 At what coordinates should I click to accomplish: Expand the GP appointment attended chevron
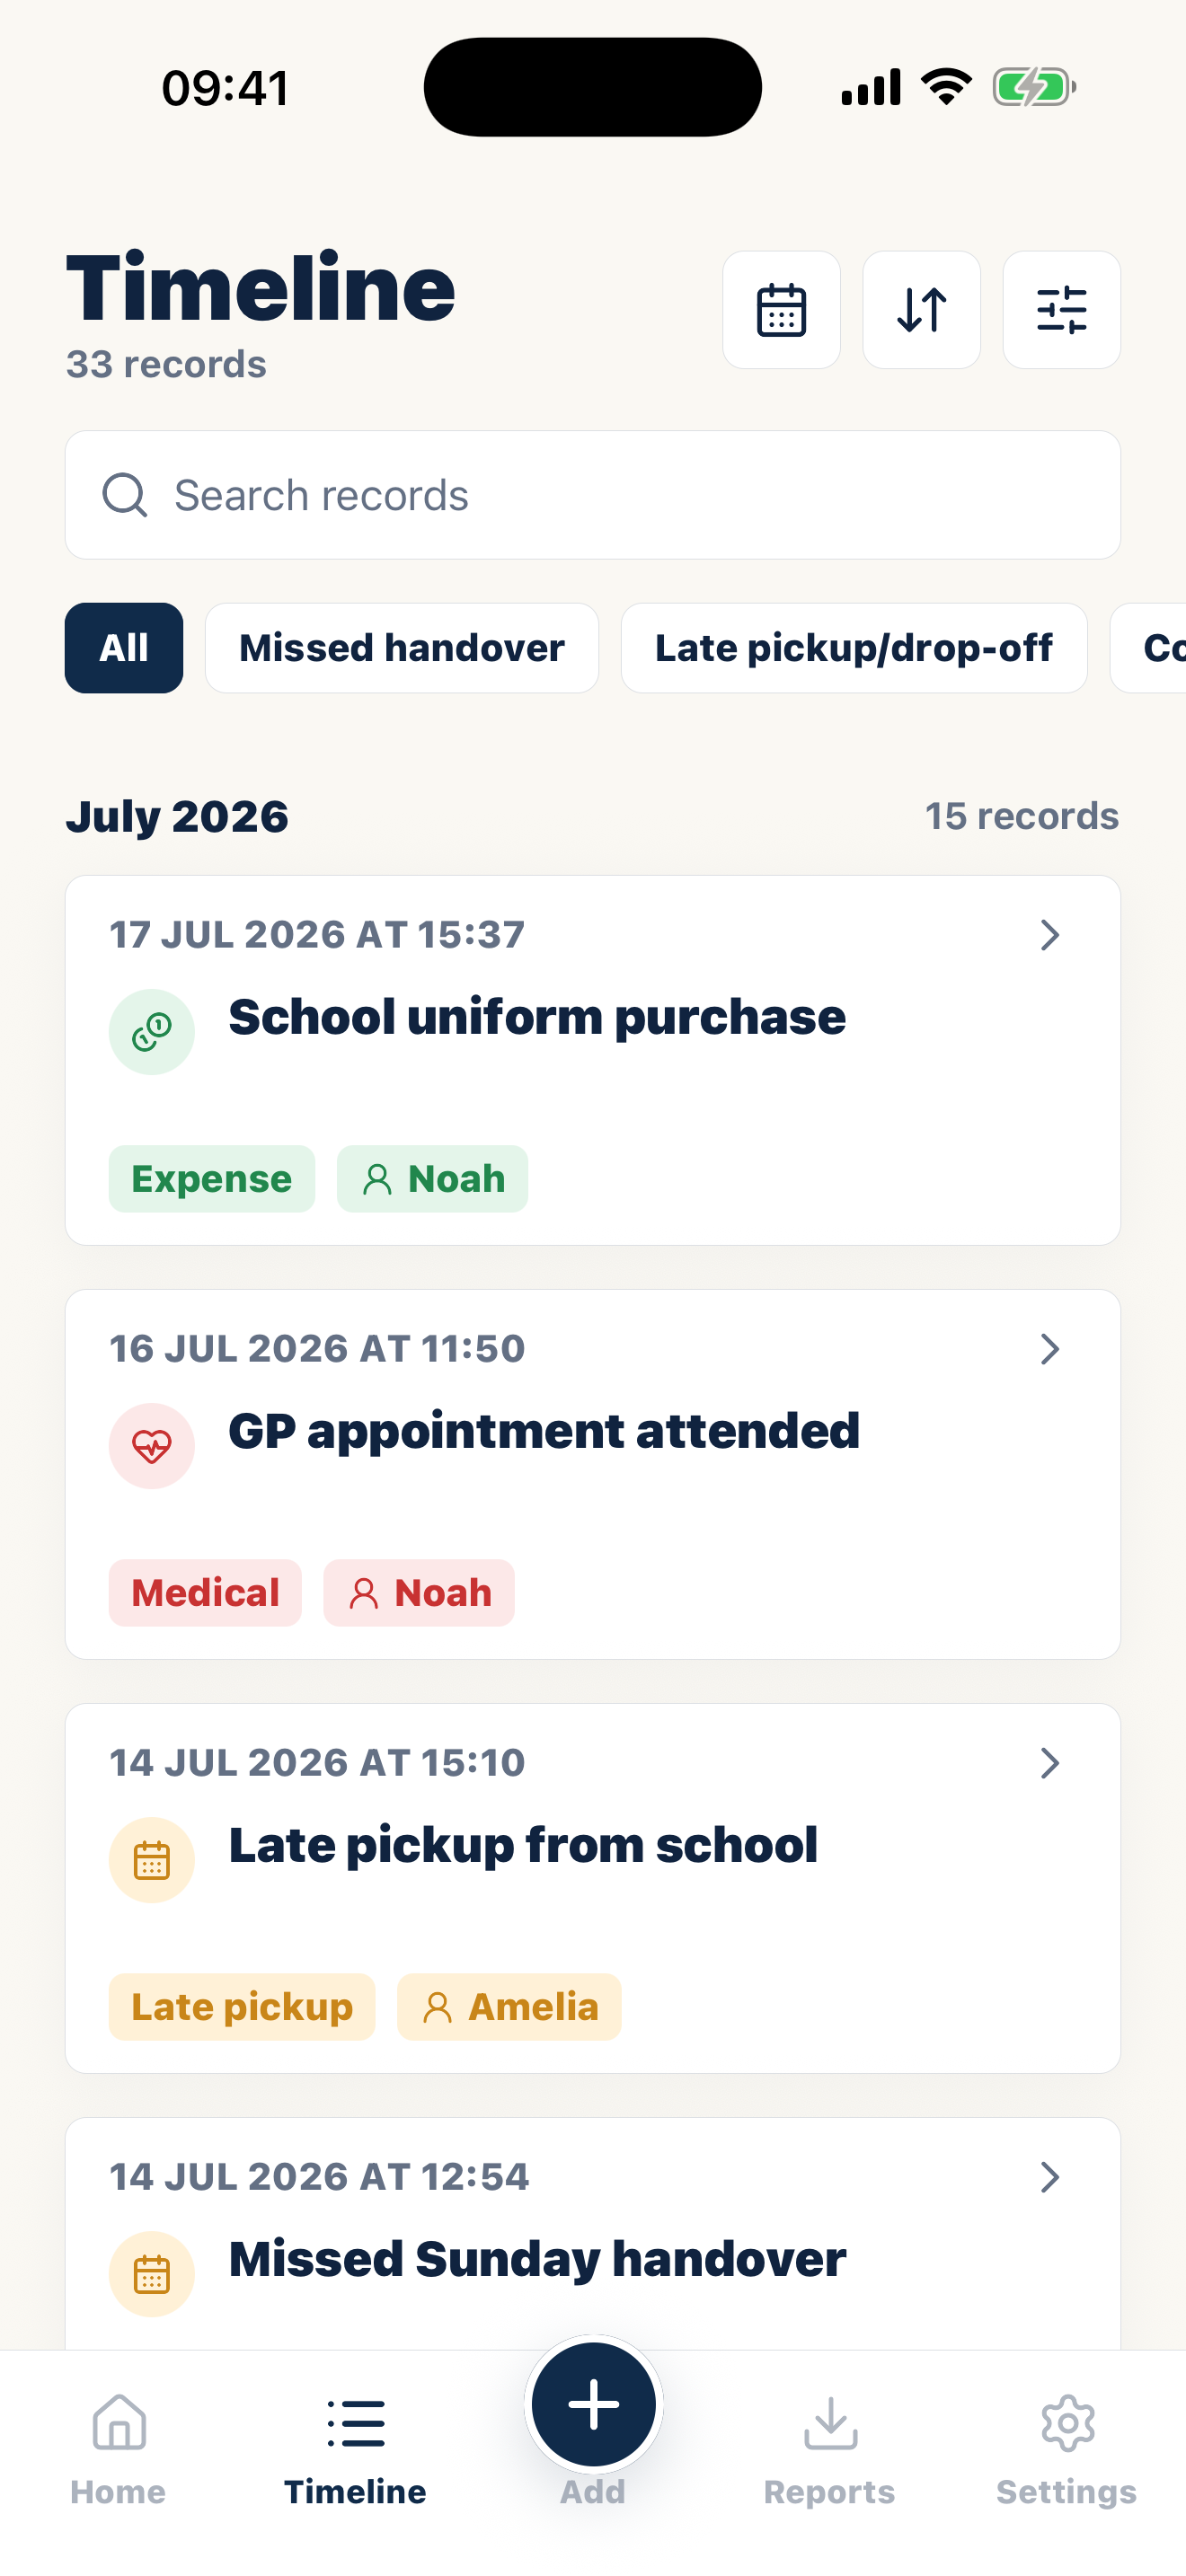pyautogui.click(x=1049, y=1349)
